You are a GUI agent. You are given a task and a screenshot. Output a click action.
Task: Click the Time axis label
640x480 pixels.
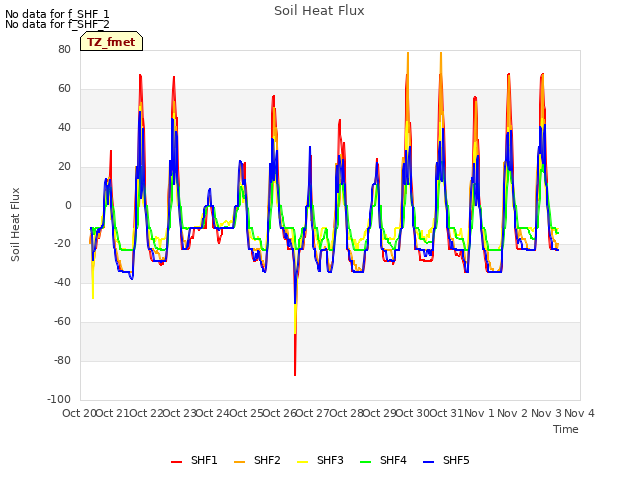[566, 429]
